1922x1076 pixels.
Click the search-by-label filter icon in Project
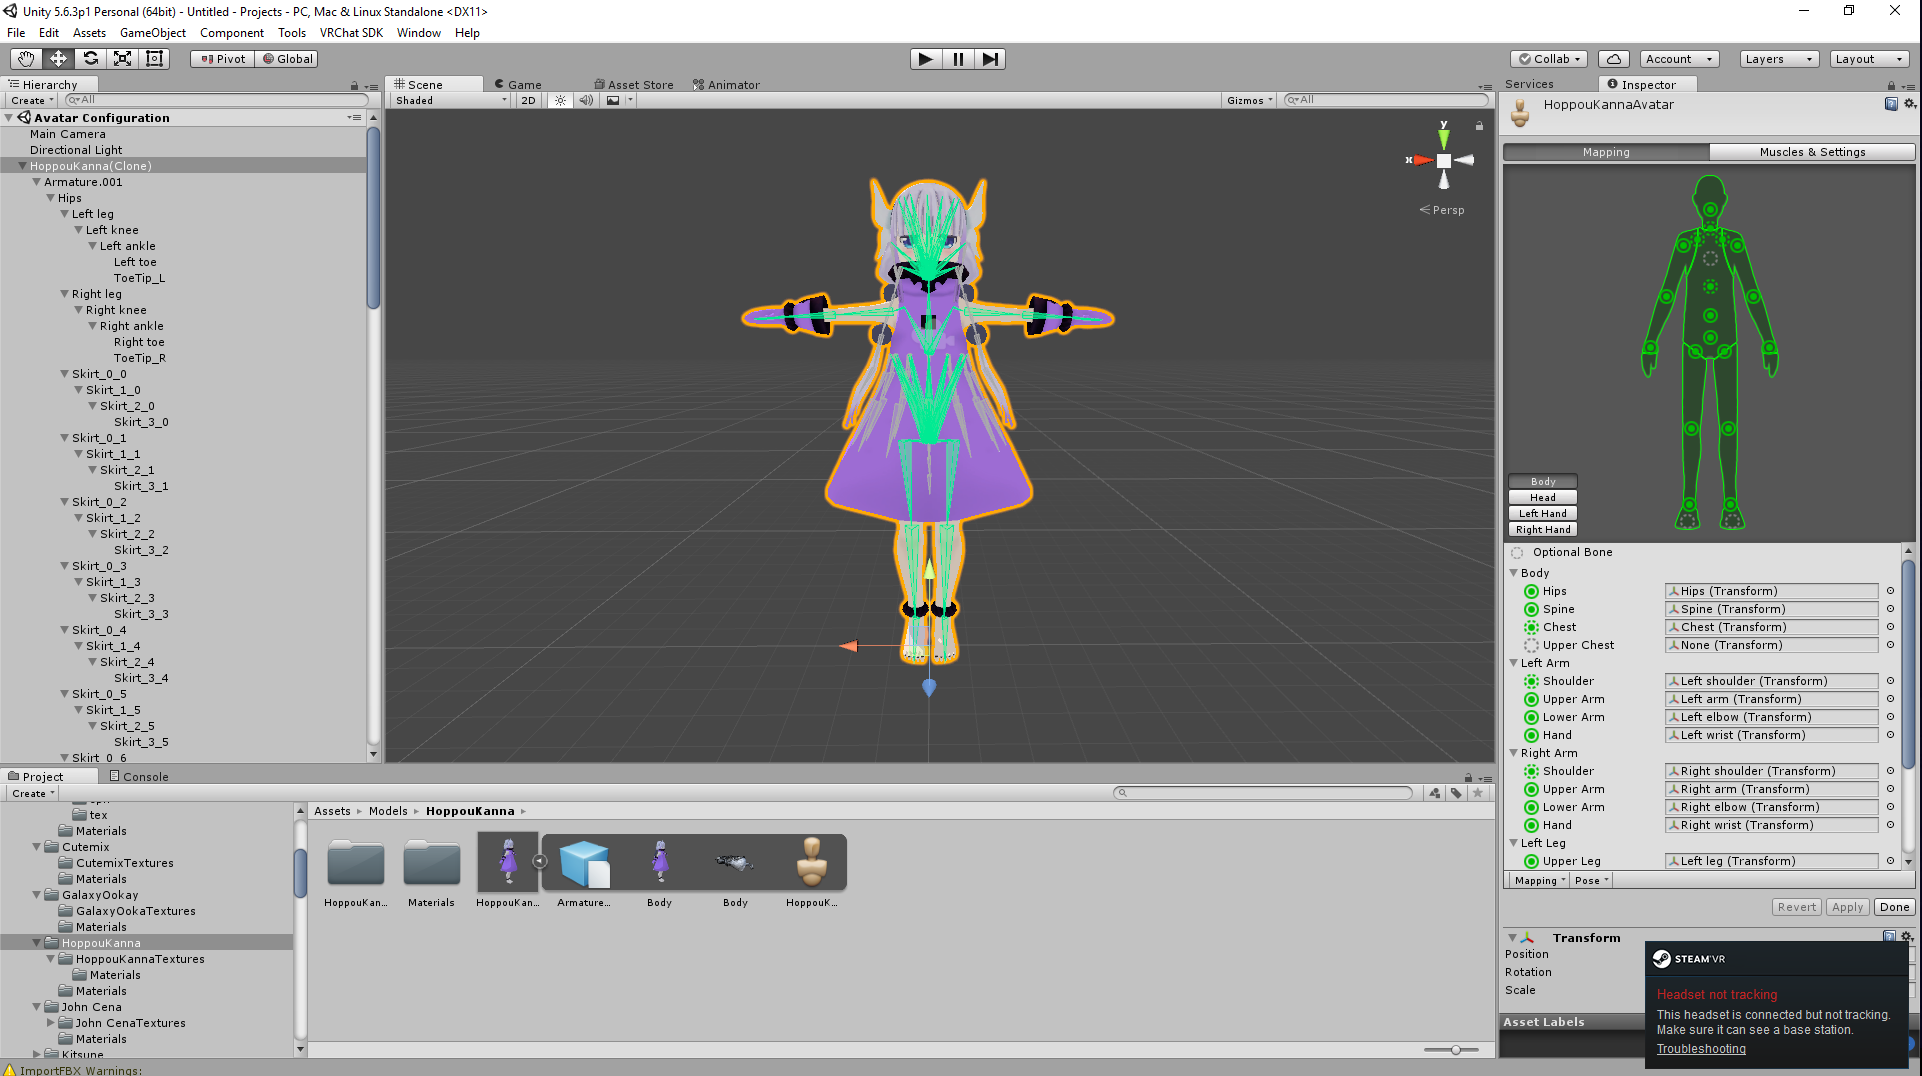click(1456, 793)
